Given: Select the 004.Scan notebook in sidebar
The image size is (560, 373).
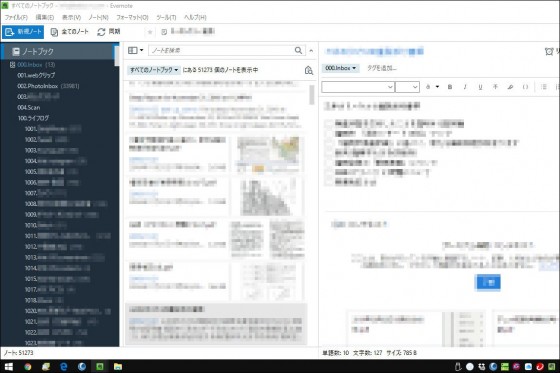Looking at the screenshot, I should coord(29,108).
